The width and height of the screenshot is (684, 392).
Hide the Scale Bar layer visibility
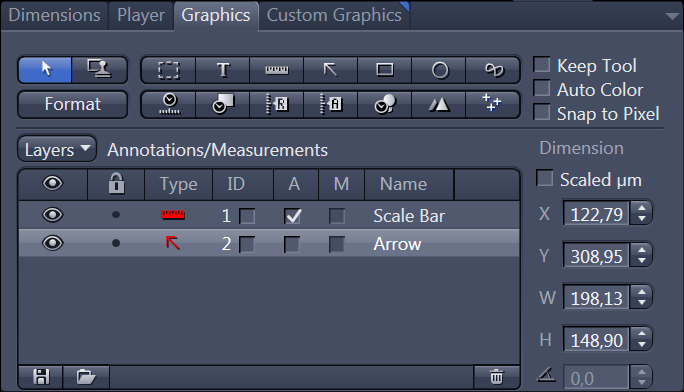click(x=53, y=215)
